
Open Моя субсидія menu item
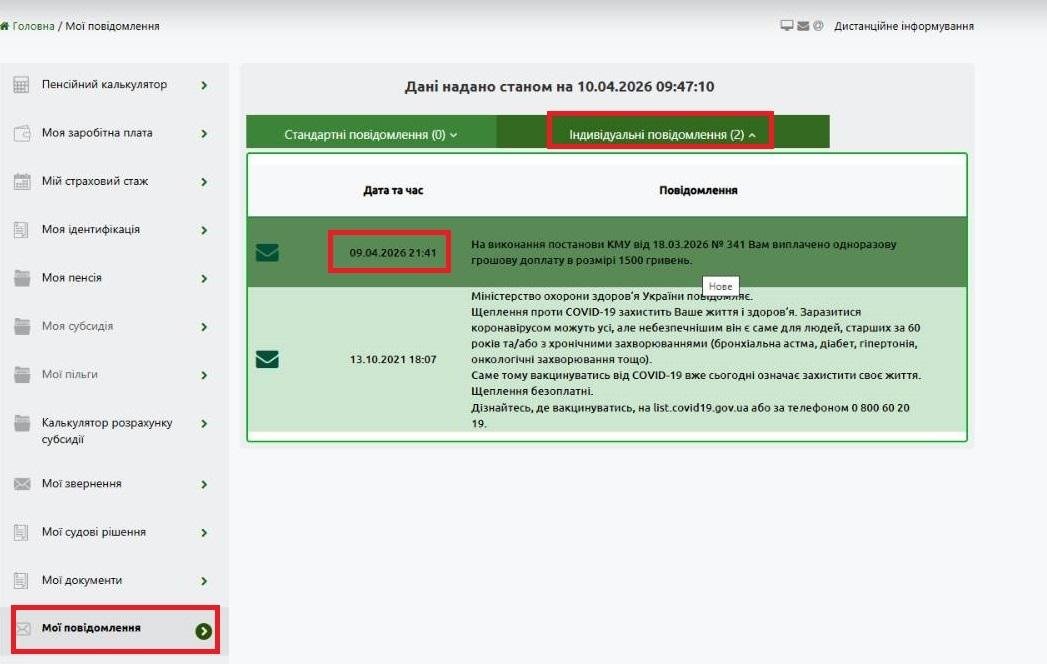(77, 327)
